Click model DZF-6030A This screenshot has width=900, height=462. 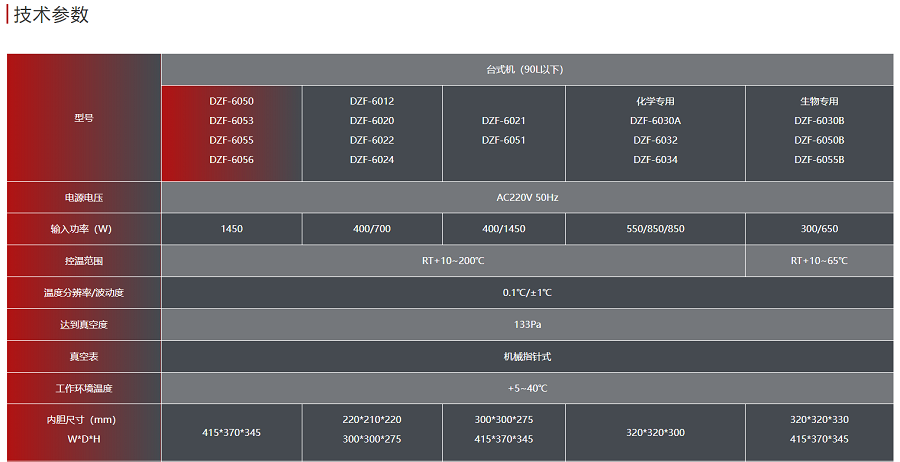(655, 121)
